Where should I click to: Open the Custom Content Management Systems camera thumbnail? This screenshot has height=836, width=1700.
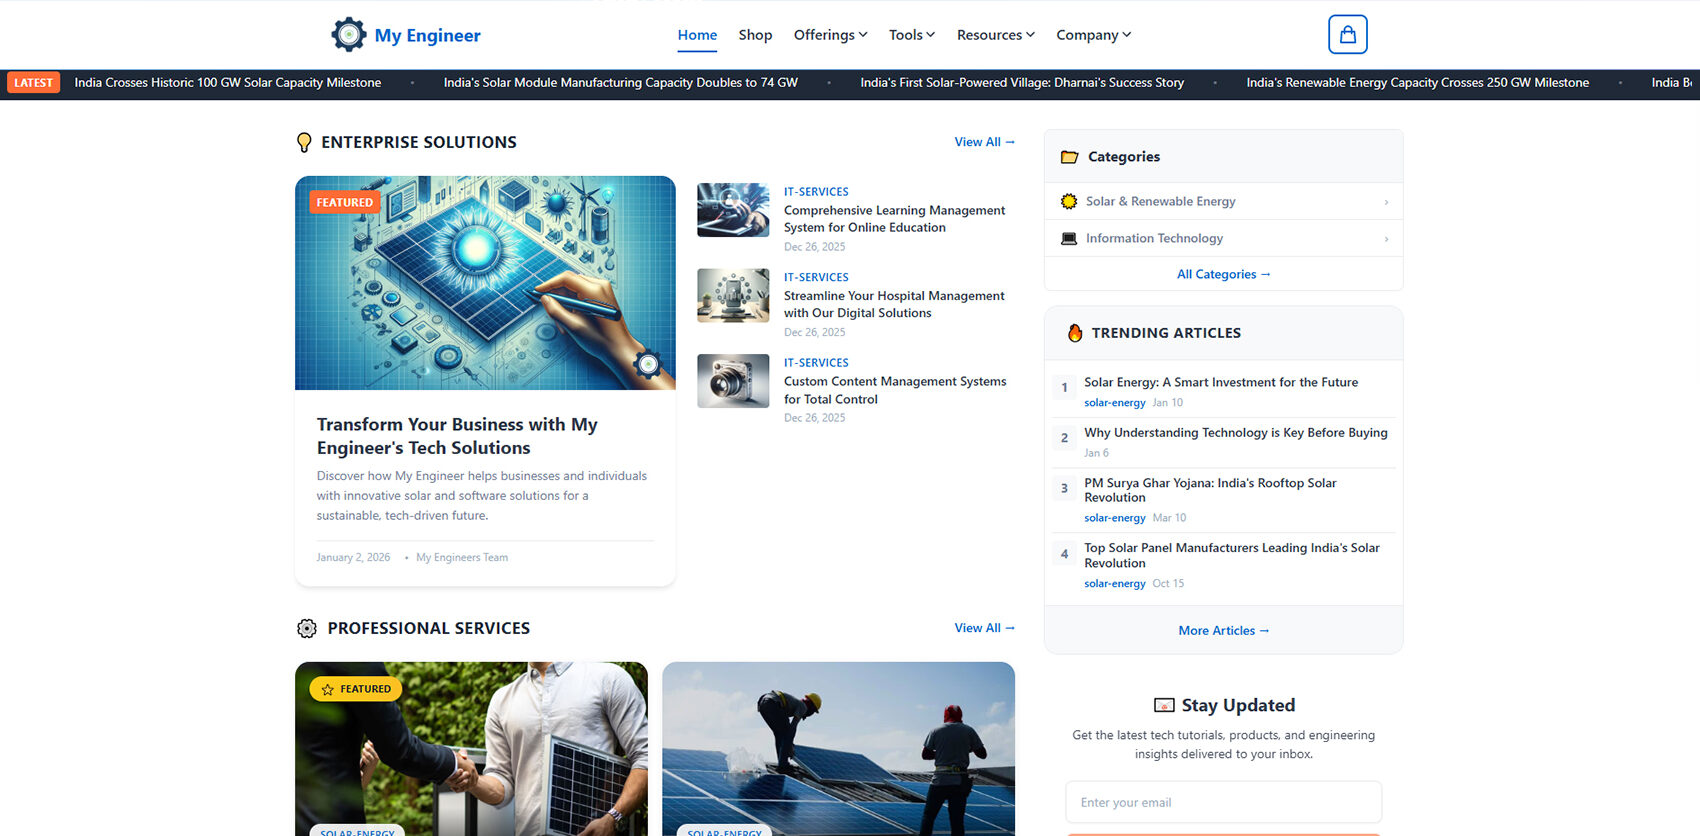tap(733, 381)
